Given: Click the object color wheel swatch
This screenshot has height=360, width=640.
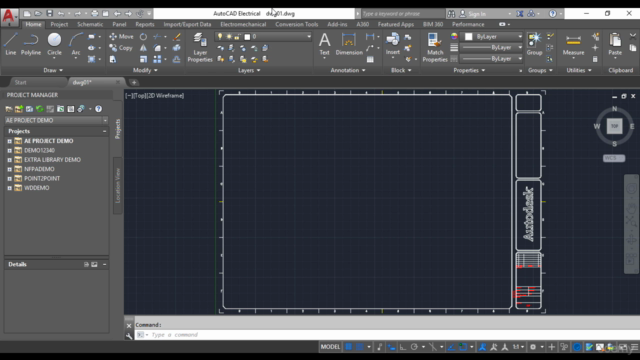Looking at the screenshot, I should (454, 37).
